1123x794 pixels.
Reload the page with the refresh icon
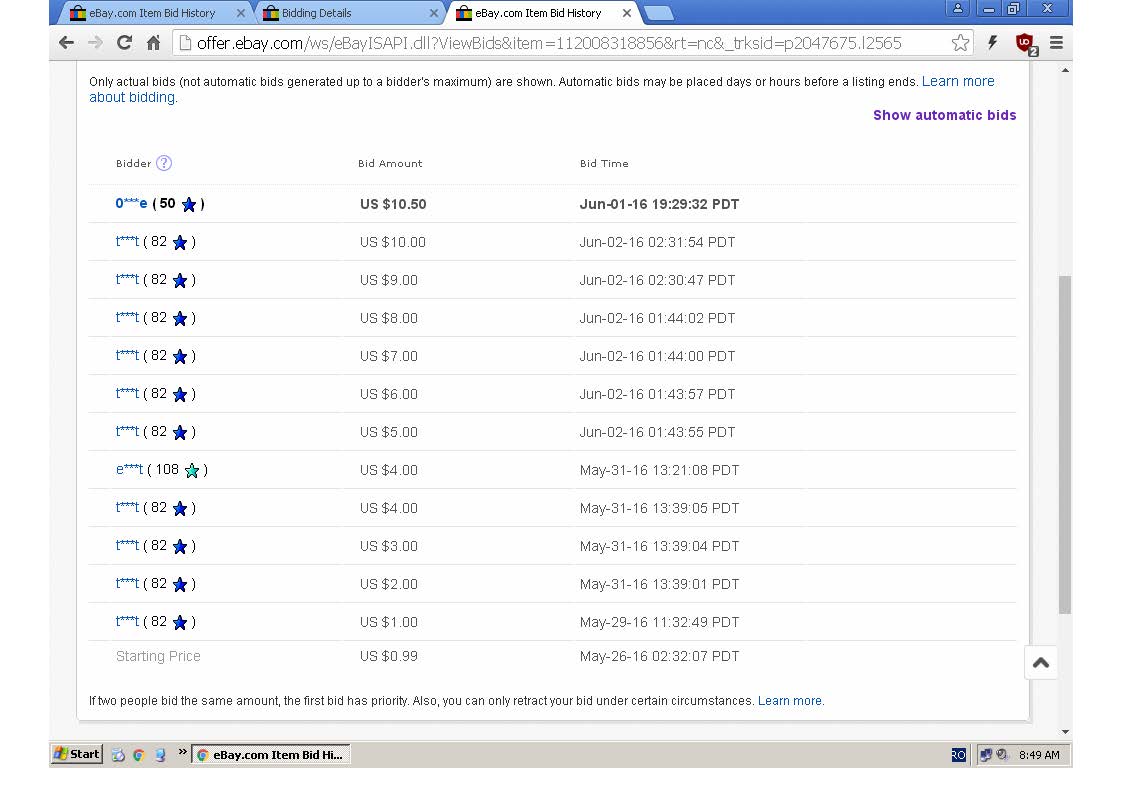coord(124,43)
